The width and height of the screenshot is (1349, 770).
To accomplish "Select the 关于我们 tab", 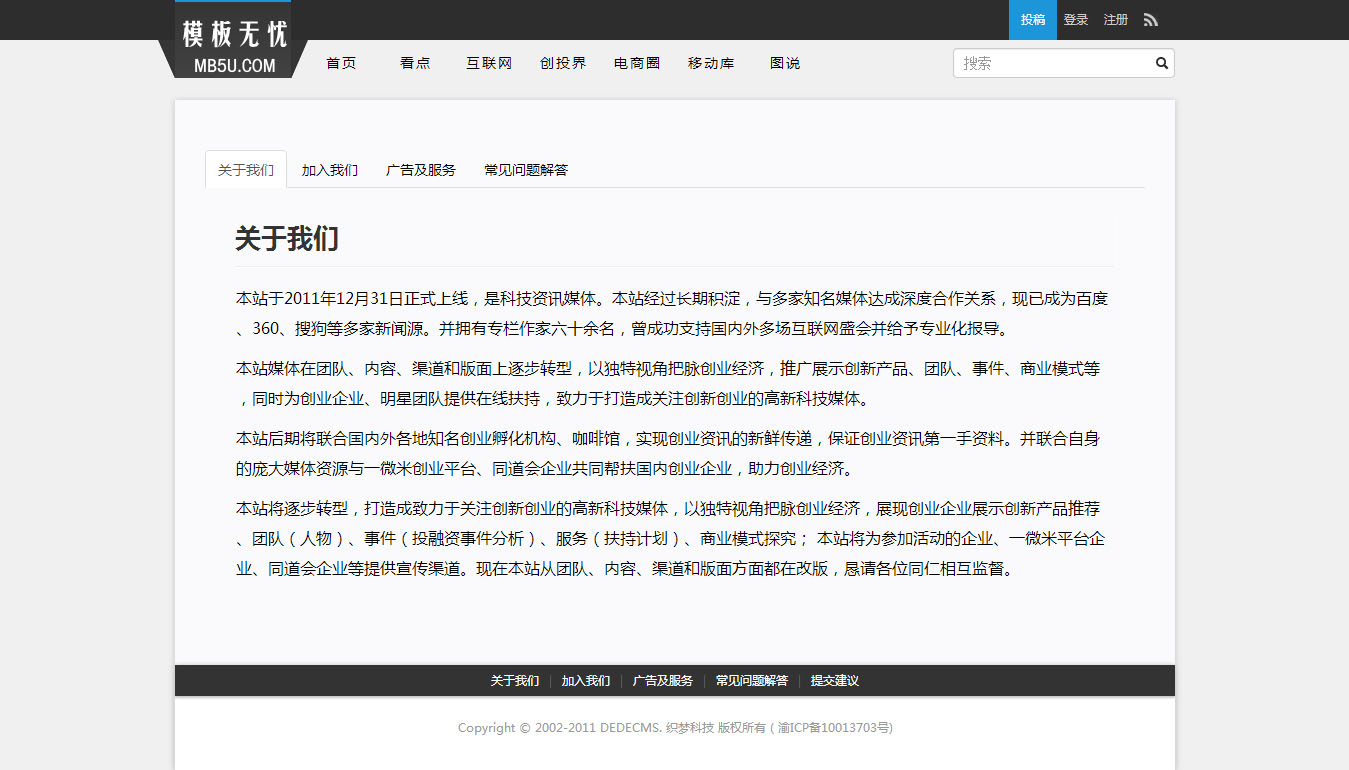I will click(246, 170).
